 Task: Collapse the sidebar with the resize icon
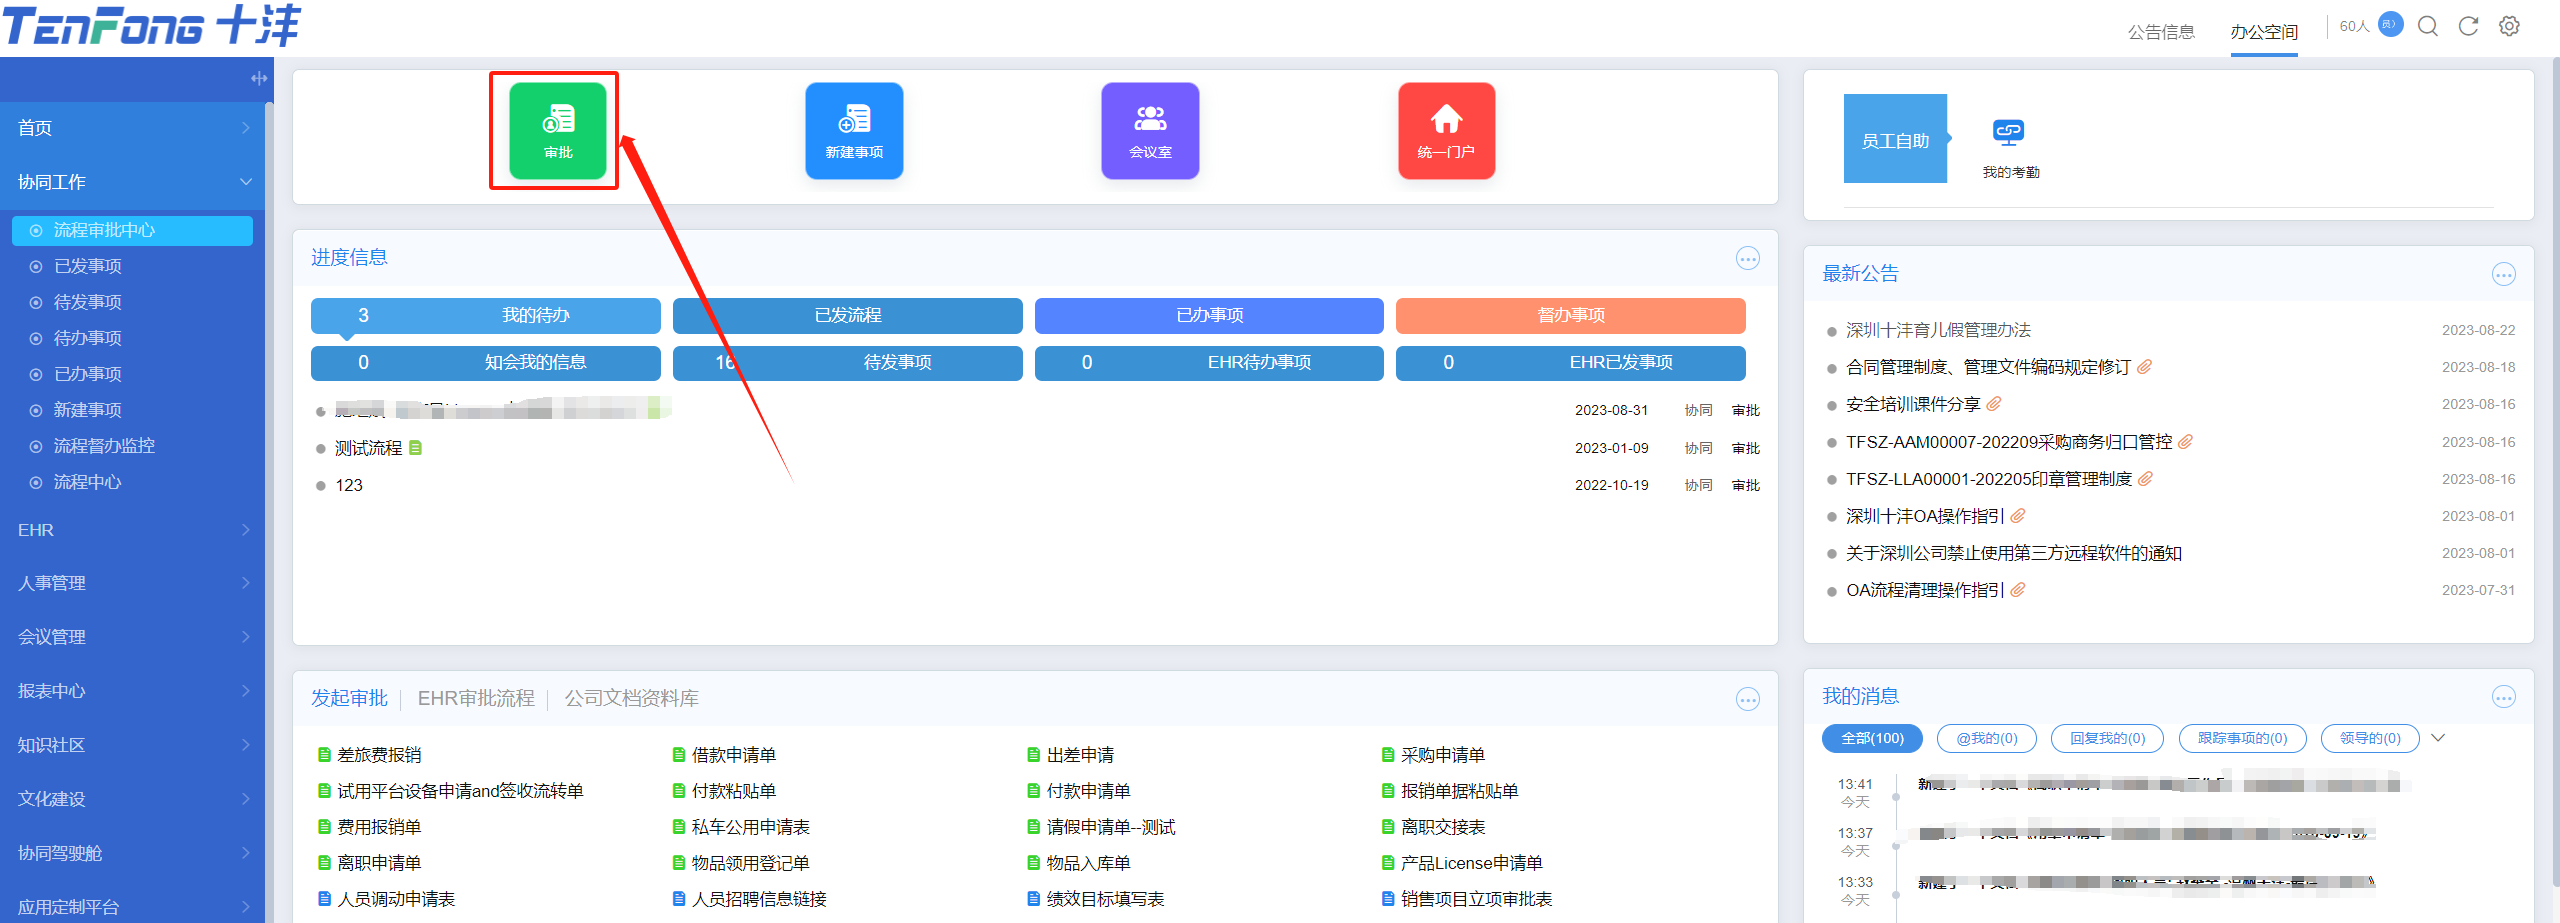(258, 78)
